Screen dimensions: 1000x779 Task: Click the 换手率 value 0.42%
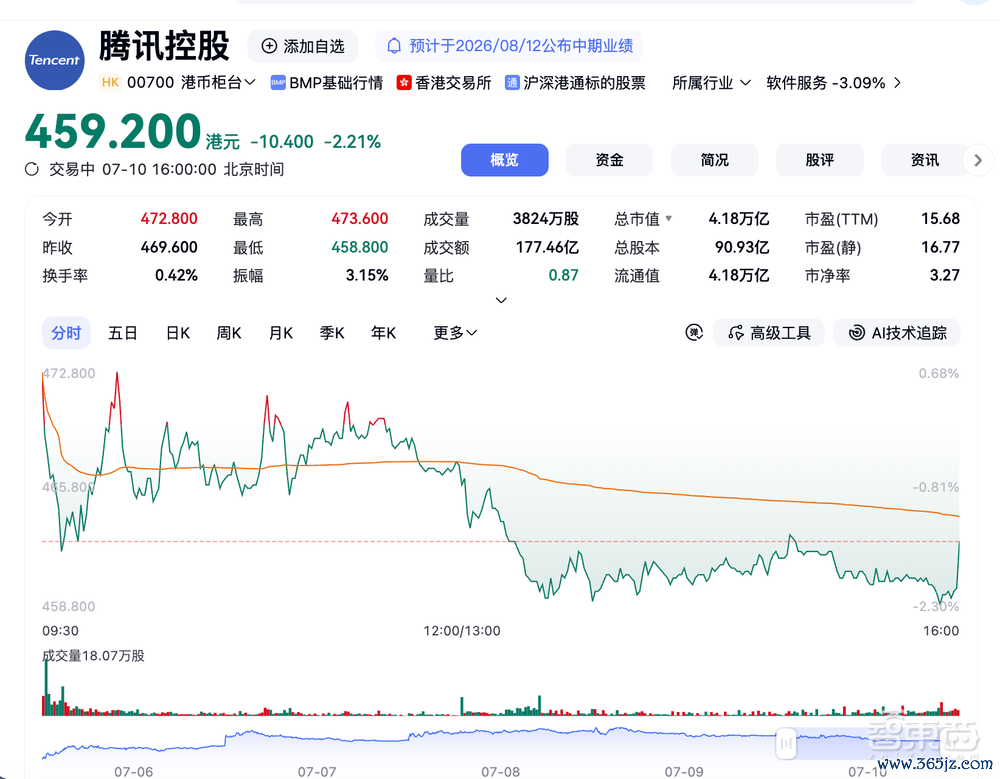pyautogui.click(x=177, y=275)
